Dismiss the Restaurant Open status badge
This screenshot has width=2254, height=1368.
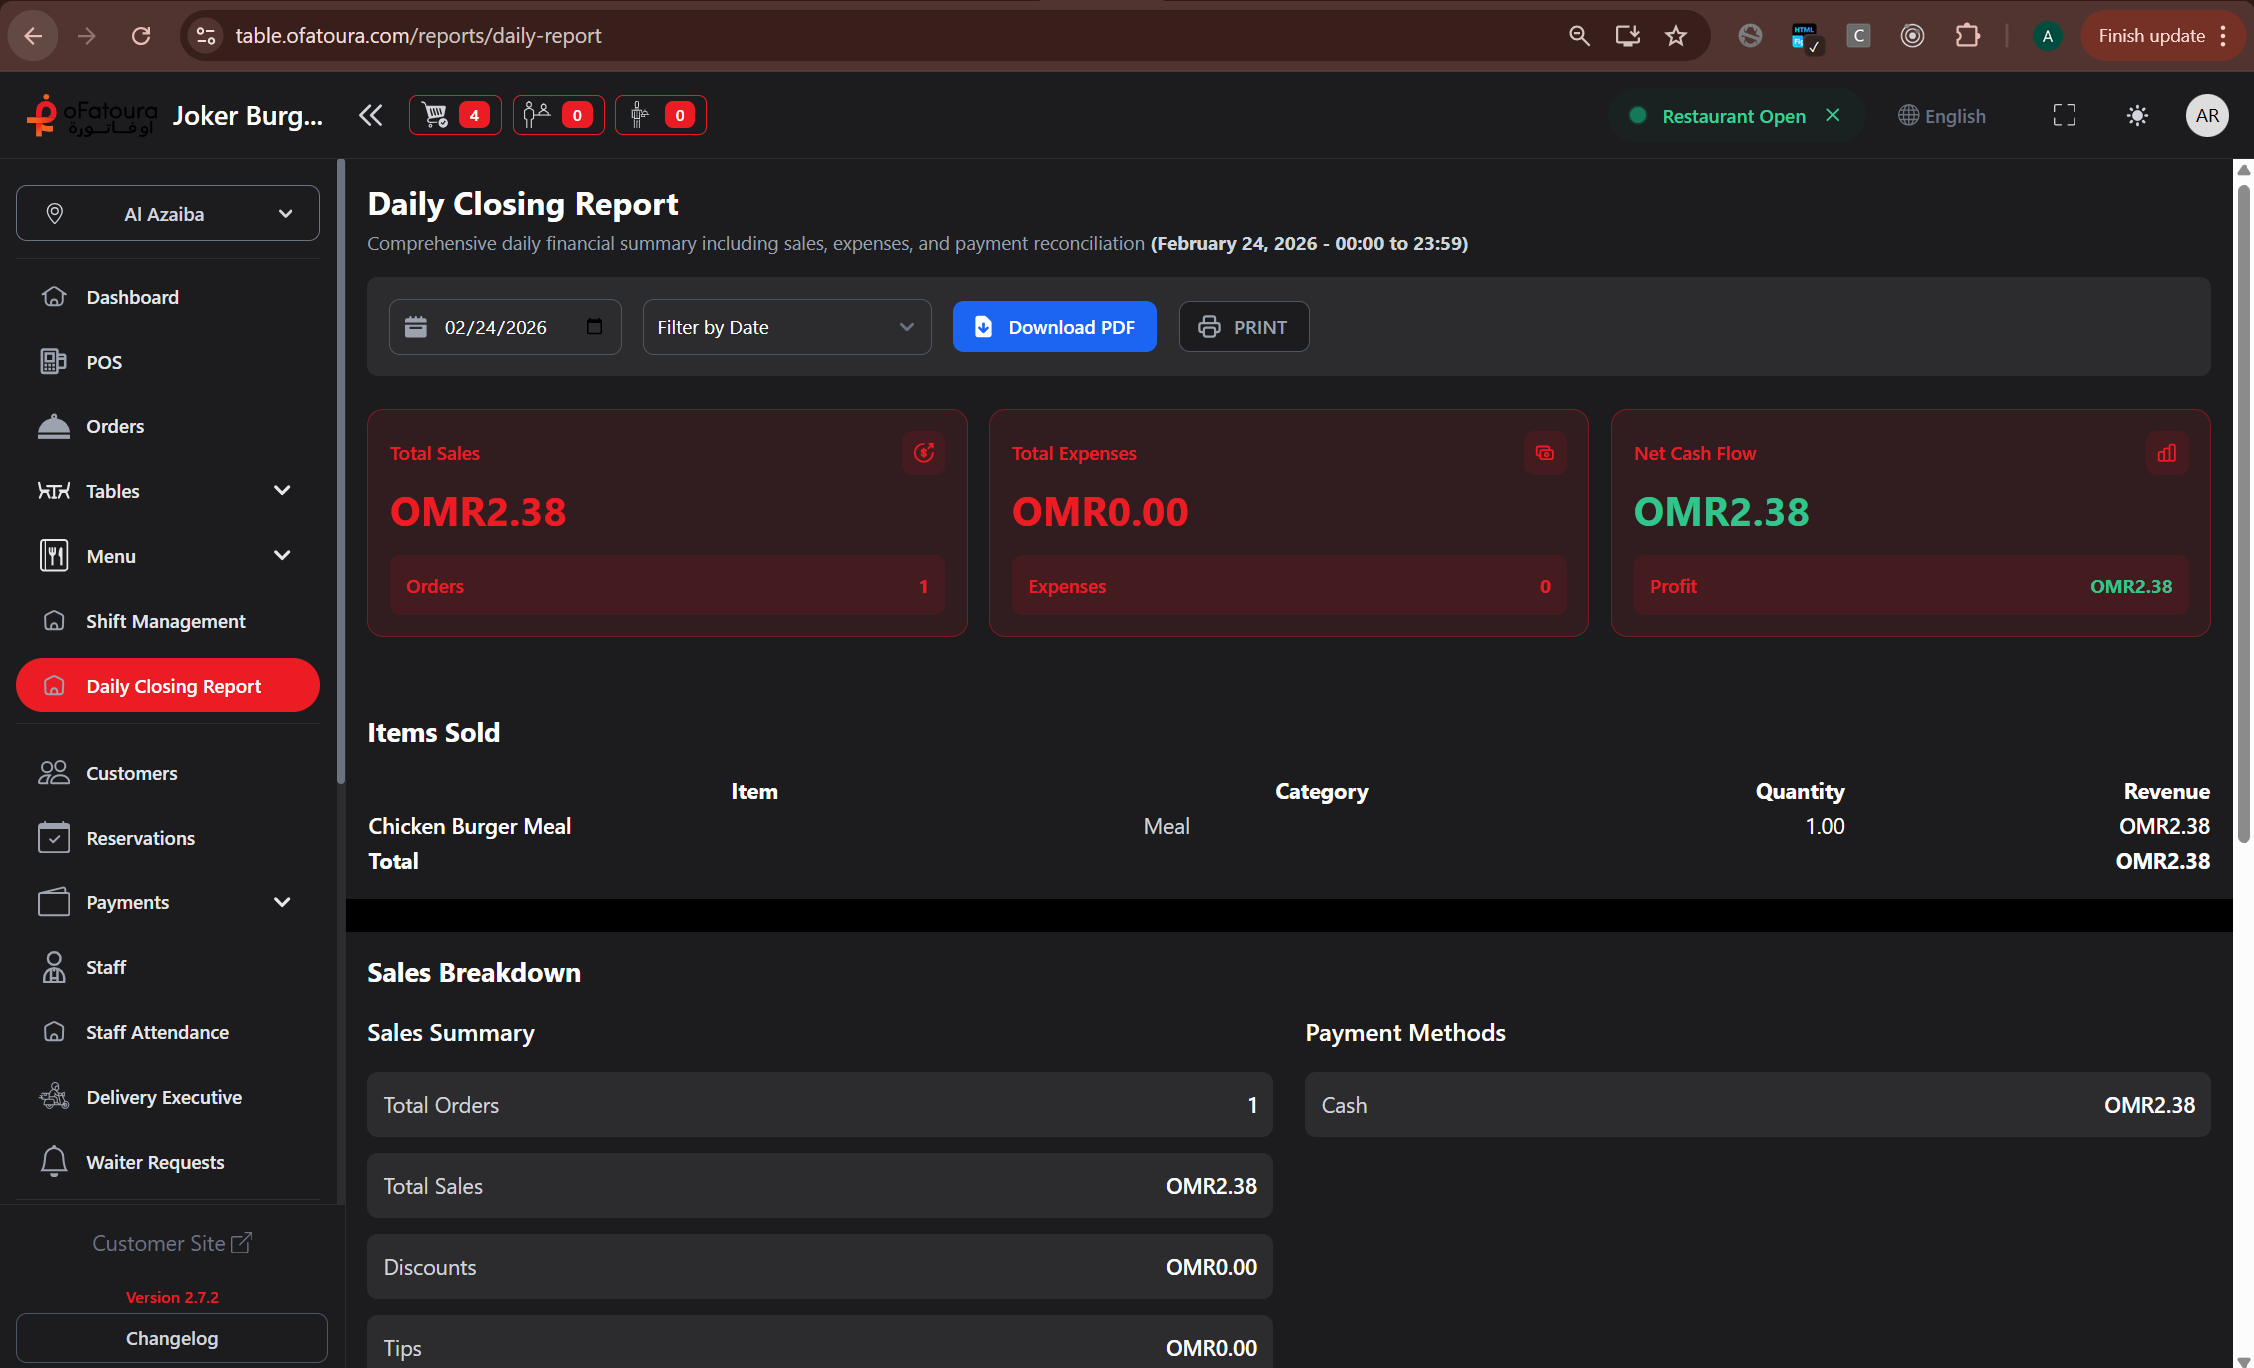(1833, 115)
